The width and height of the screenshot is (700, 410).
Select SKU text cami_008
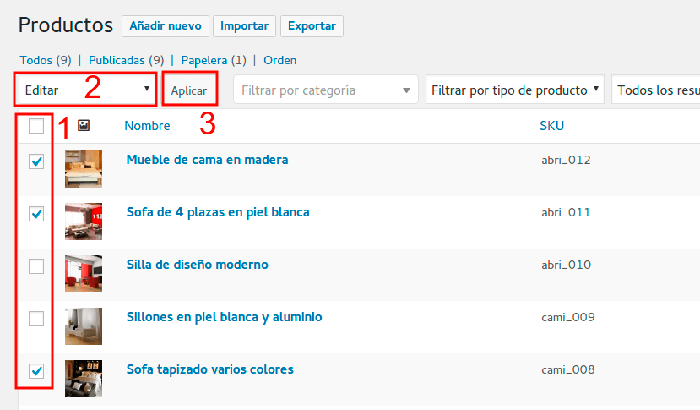coord(568,370)
